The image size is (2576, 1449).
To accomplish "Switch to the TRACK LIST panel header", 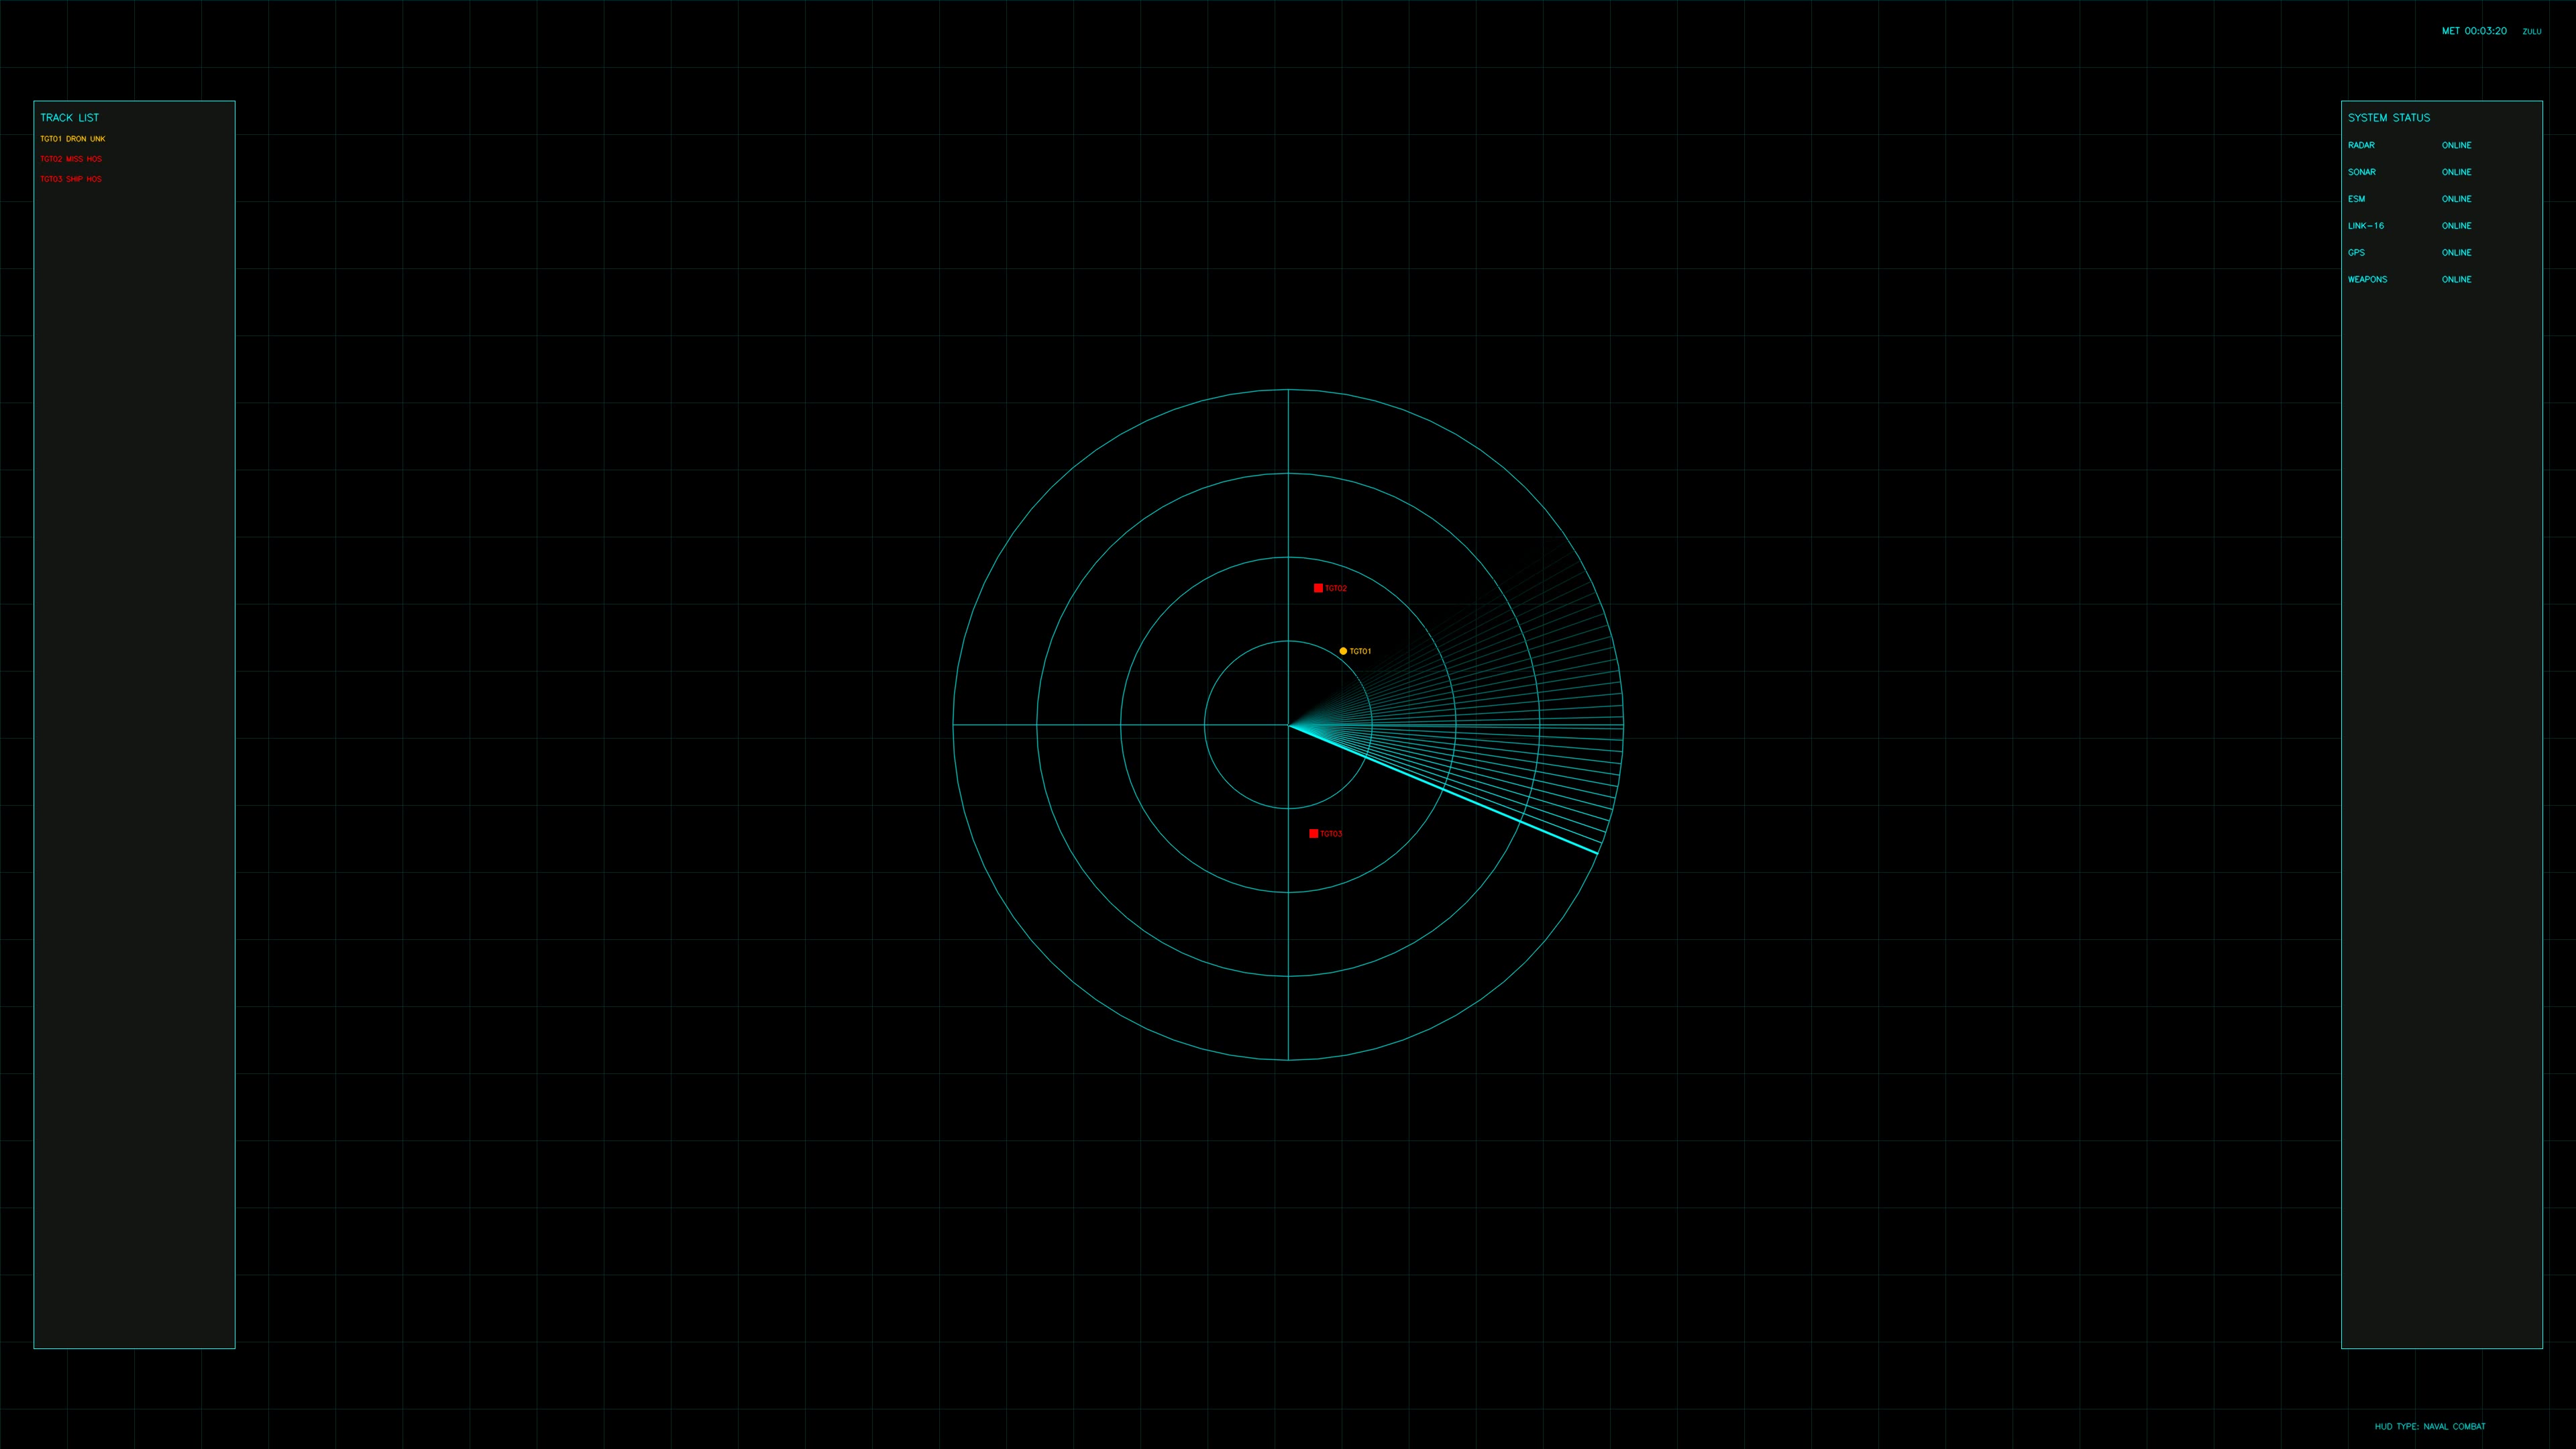I will [x=68, y=117].
